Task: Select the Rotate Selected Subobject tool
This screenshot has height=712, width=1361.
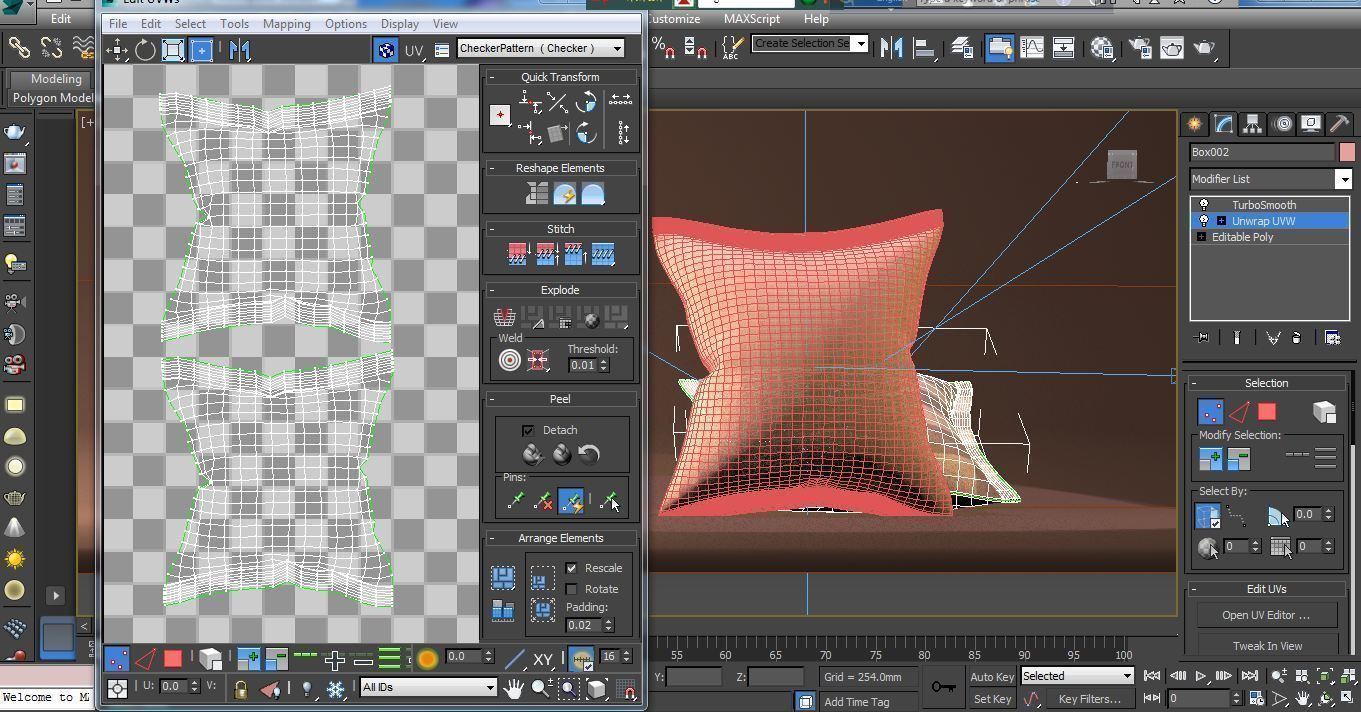Action: (x=146, y=49)
